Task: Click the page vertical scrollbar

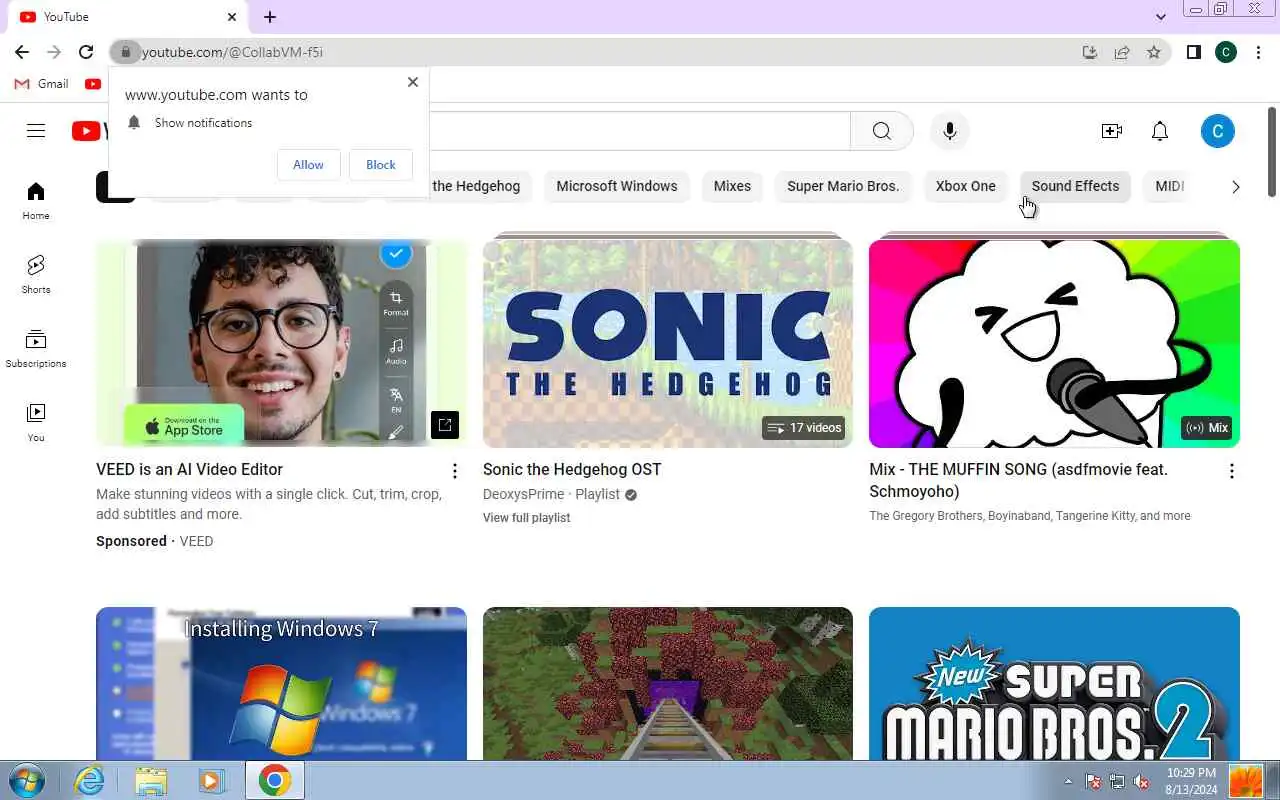Action: click(1272, 150)
